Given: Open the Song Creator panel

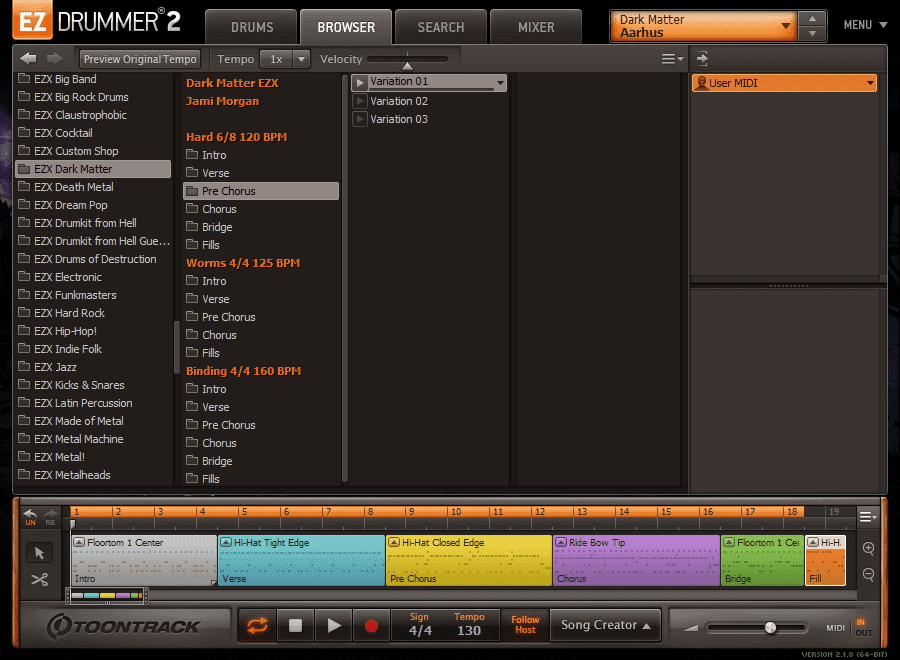Looking at the screenshot, I should click(606, 625).
